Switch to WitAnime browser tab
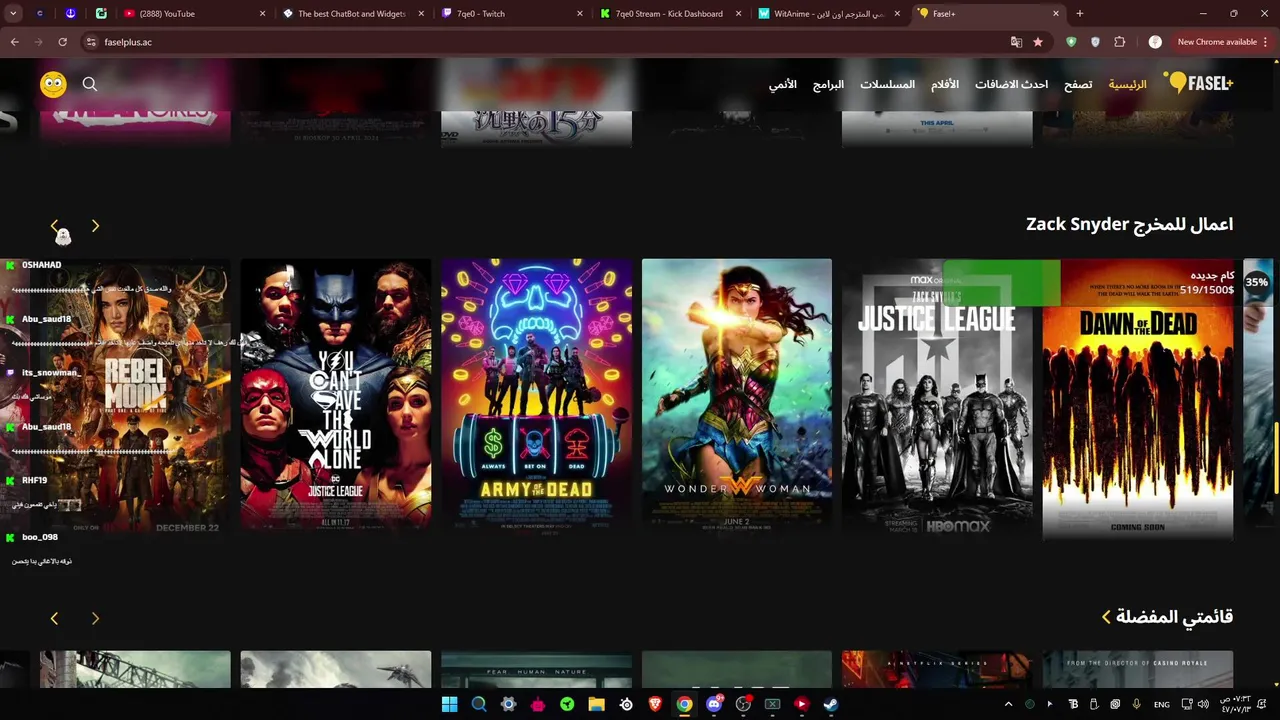Viewport: 1280px width, 720px height. (828, 14)
